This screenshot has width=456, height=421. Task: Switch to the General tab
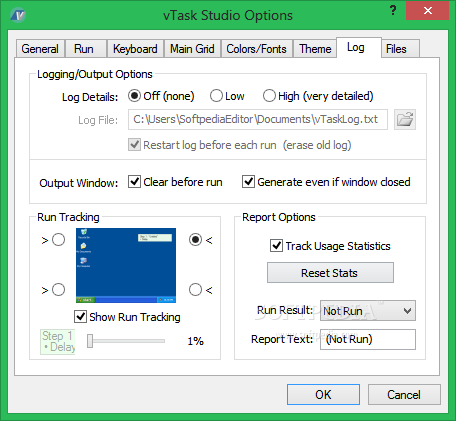coord(40,49)
